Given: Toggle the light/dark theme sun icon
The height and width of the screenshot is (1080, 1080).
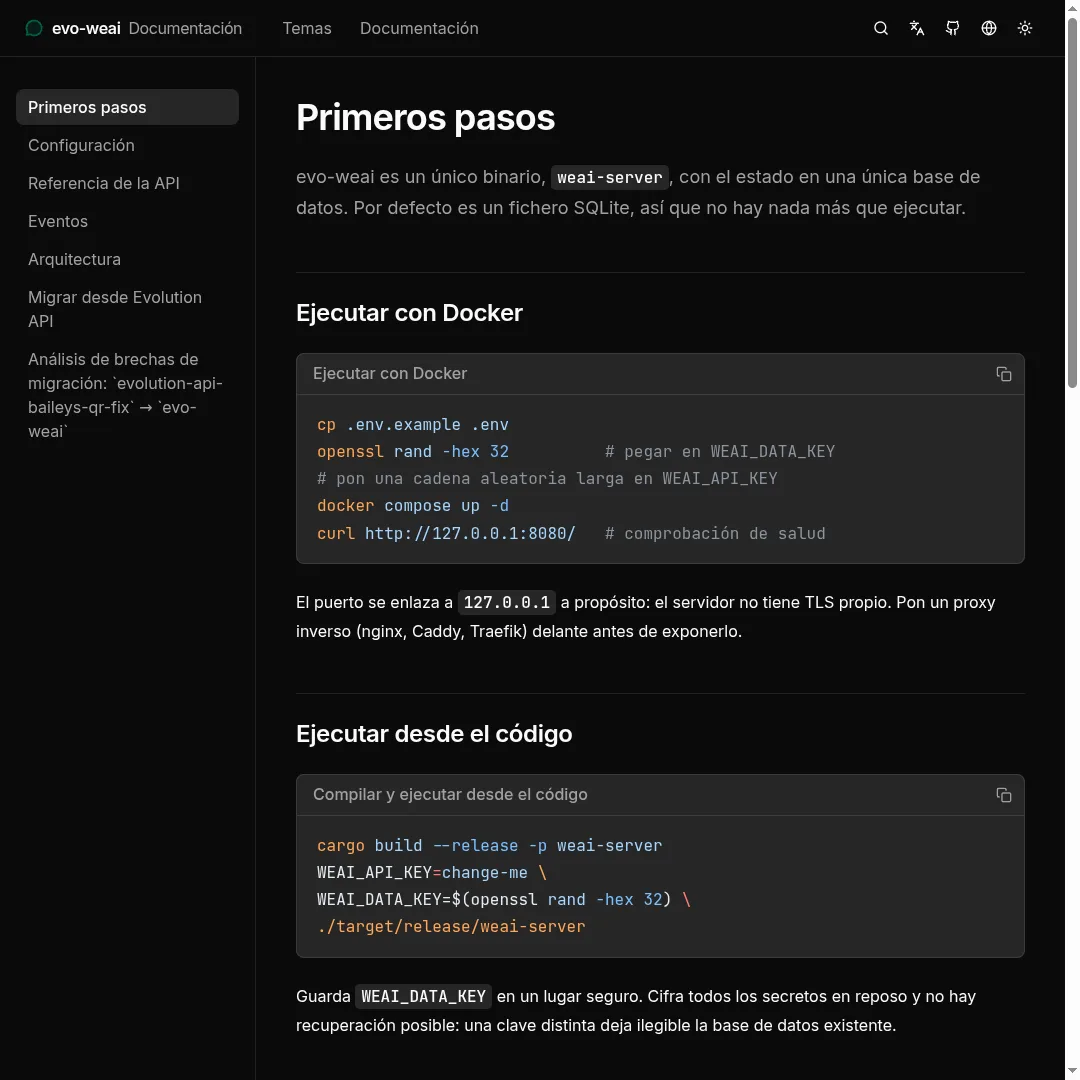Looking at the screenshot, I should point(1025,28).
